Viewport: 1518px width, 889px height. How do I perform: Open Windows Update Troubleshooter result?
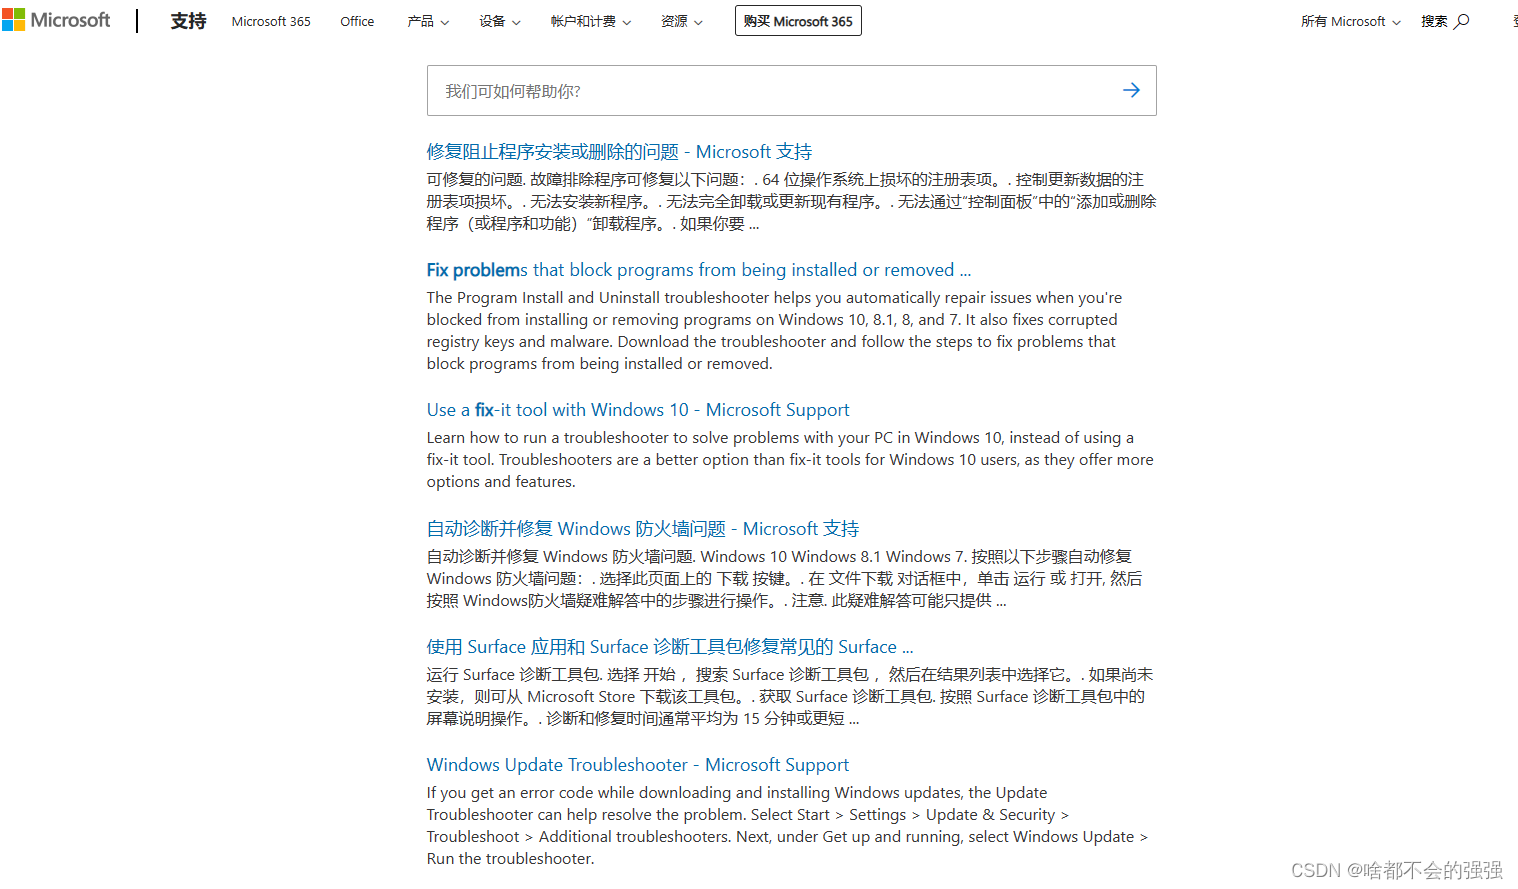[x=638, y=765]
